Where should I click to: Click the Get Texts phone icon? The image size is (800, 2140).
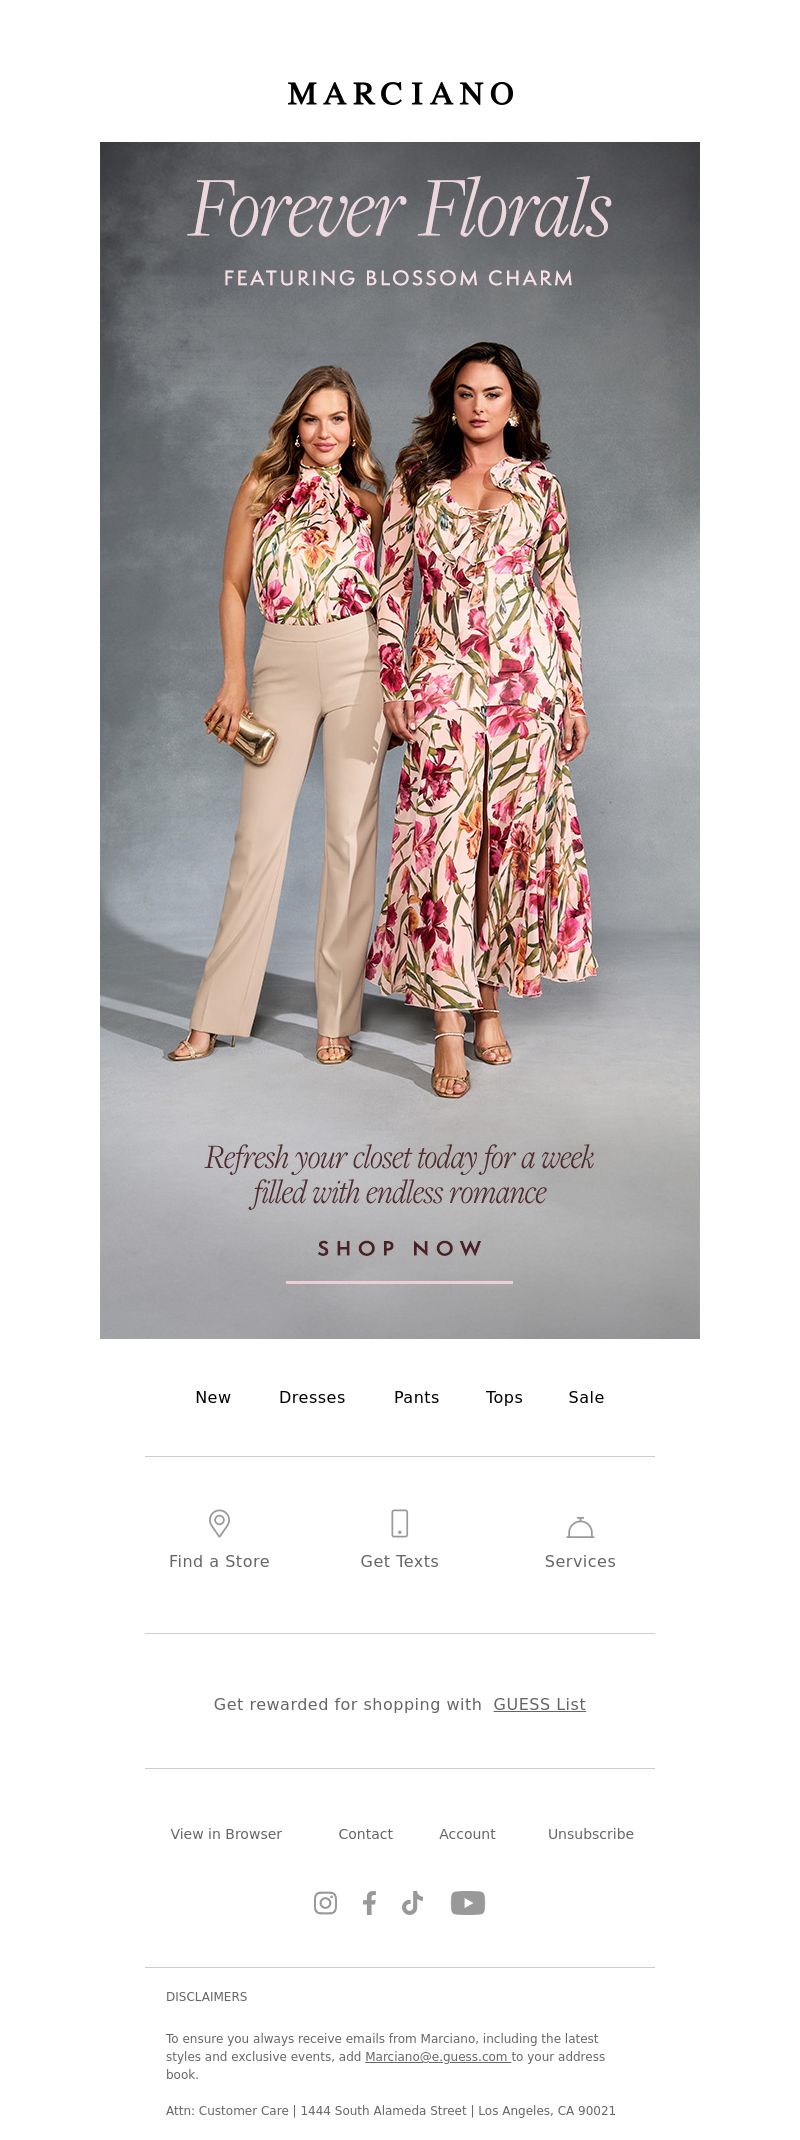coord(399,1523)
